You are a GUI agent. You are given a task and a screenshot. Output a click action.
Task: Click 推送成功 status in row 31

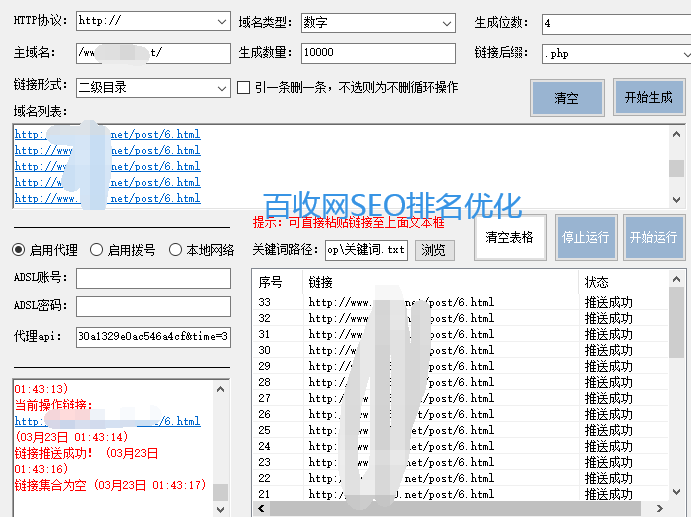pyautogui.click(x=609, y=335)
